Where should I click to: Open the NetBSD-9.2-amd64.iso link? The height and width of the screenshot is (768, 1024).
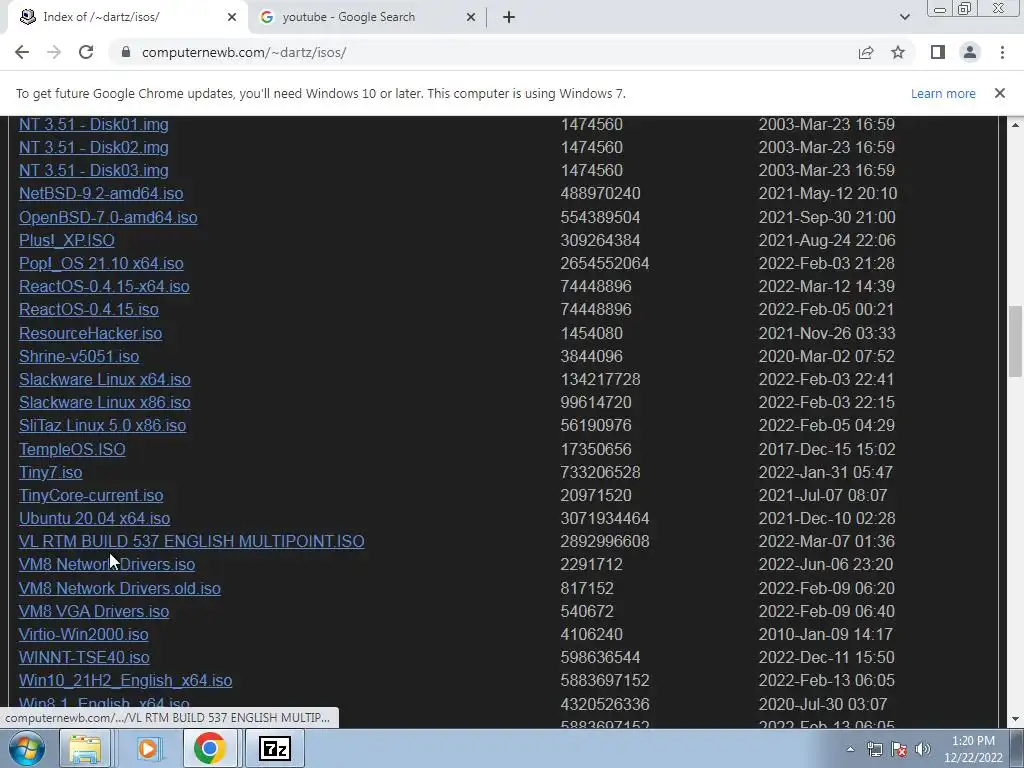coord(101,193)
